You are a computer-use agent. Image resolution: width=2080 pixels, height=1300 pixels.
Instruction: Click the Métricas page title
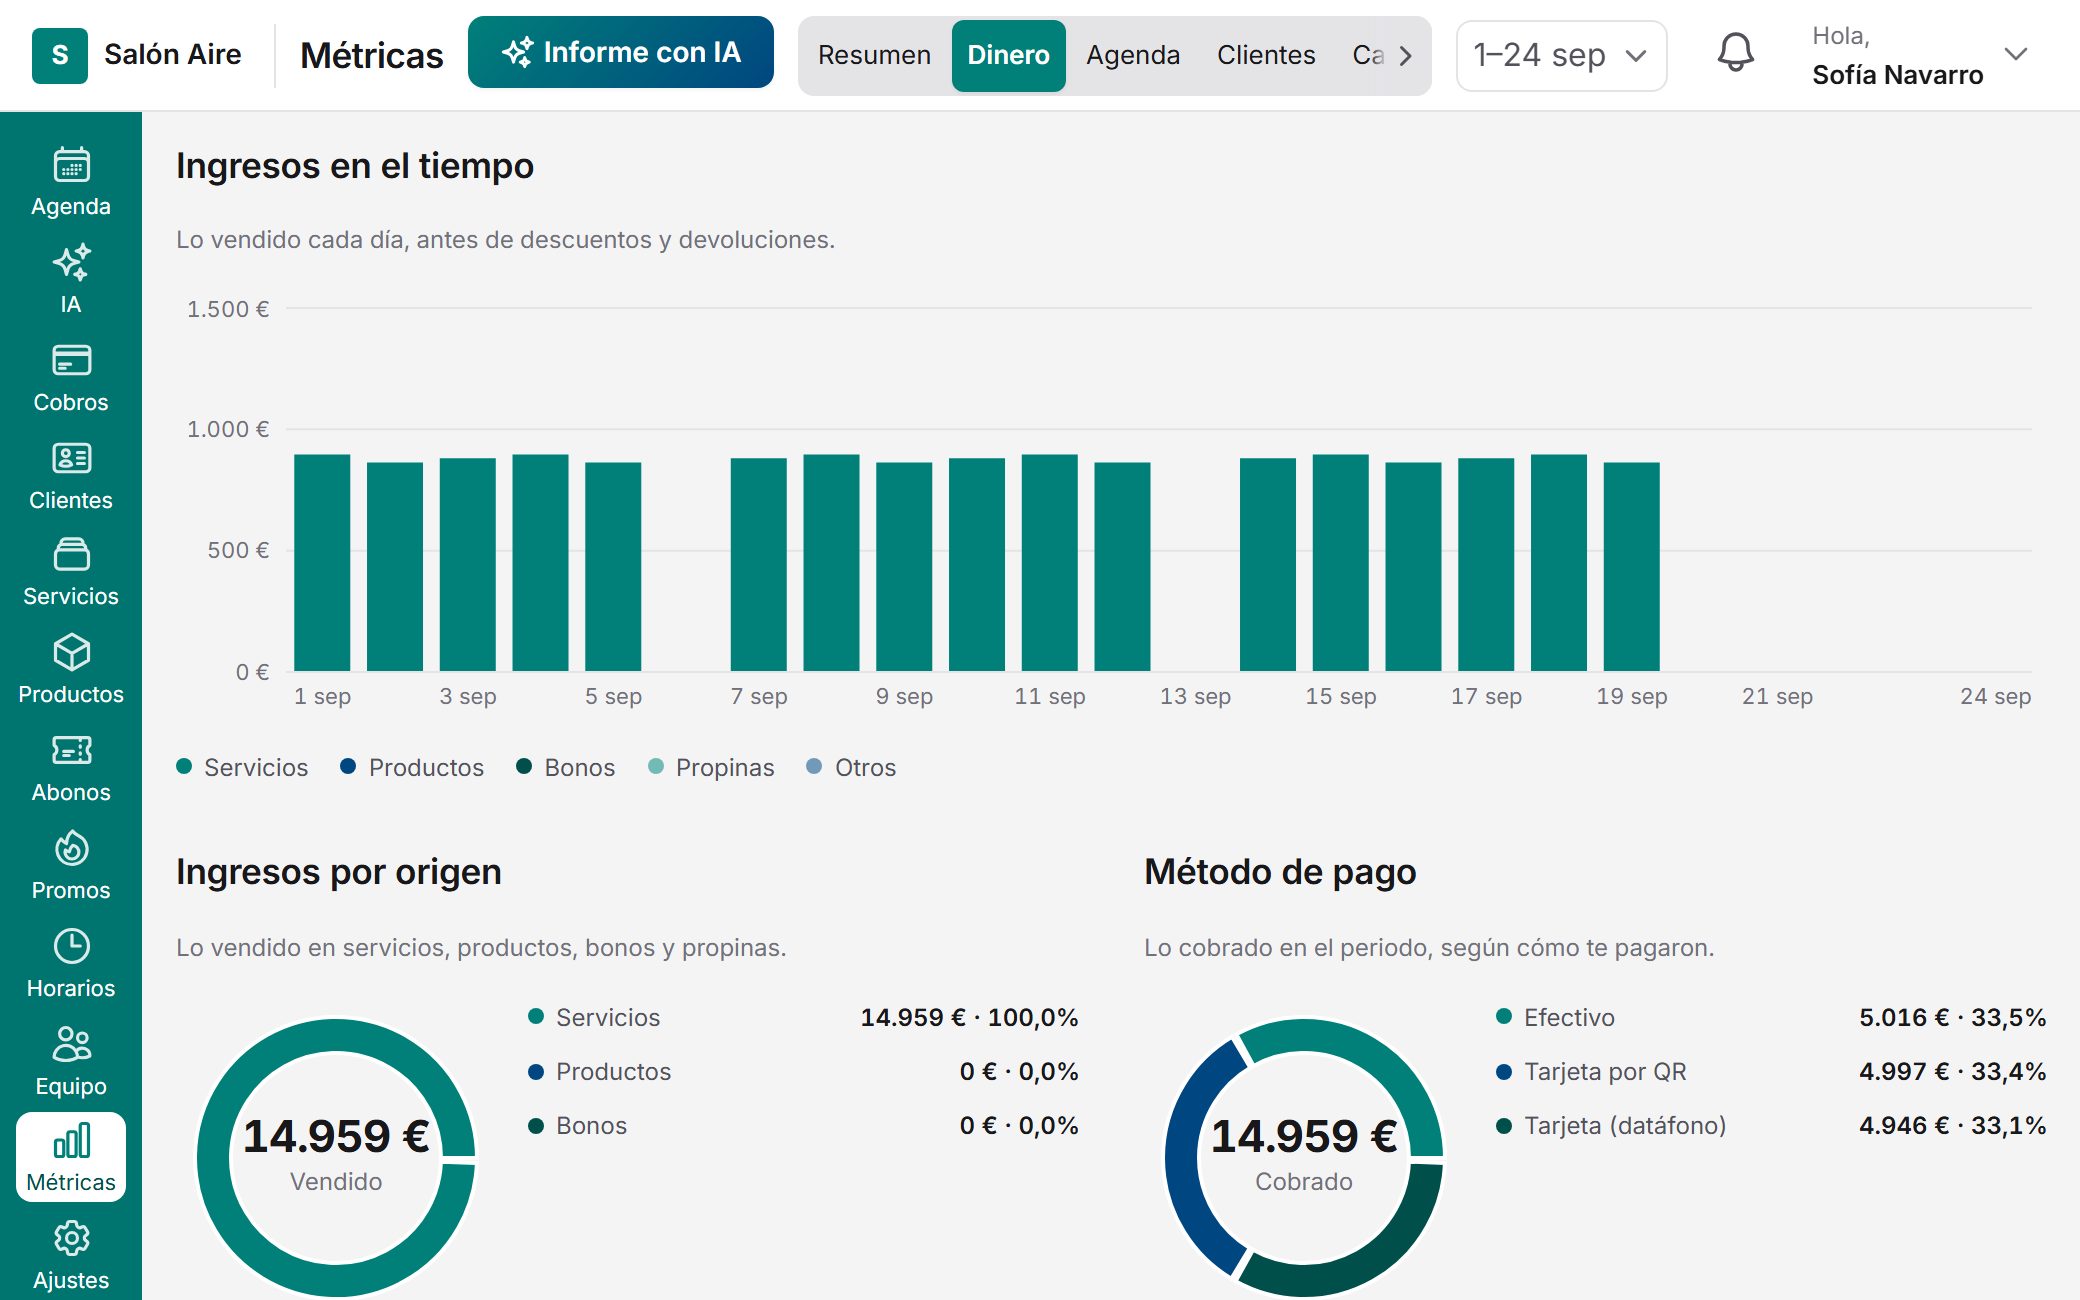[x=371, y=55]
